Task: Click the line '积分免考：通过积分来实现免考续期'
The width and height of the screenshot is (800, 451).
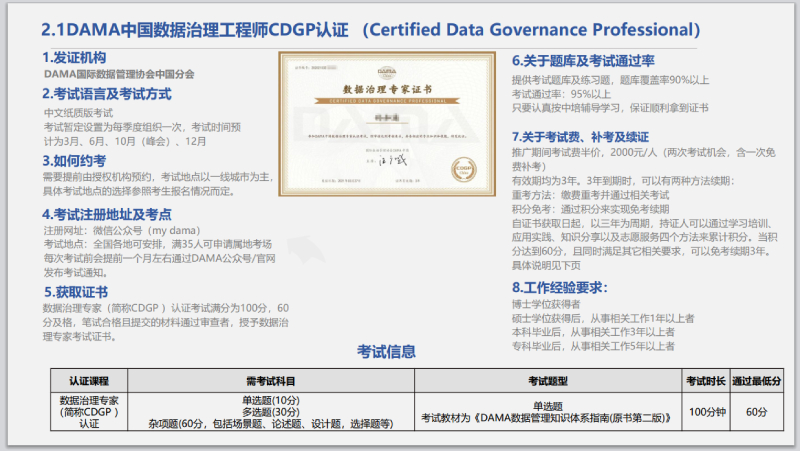Action: coord(590,209)
